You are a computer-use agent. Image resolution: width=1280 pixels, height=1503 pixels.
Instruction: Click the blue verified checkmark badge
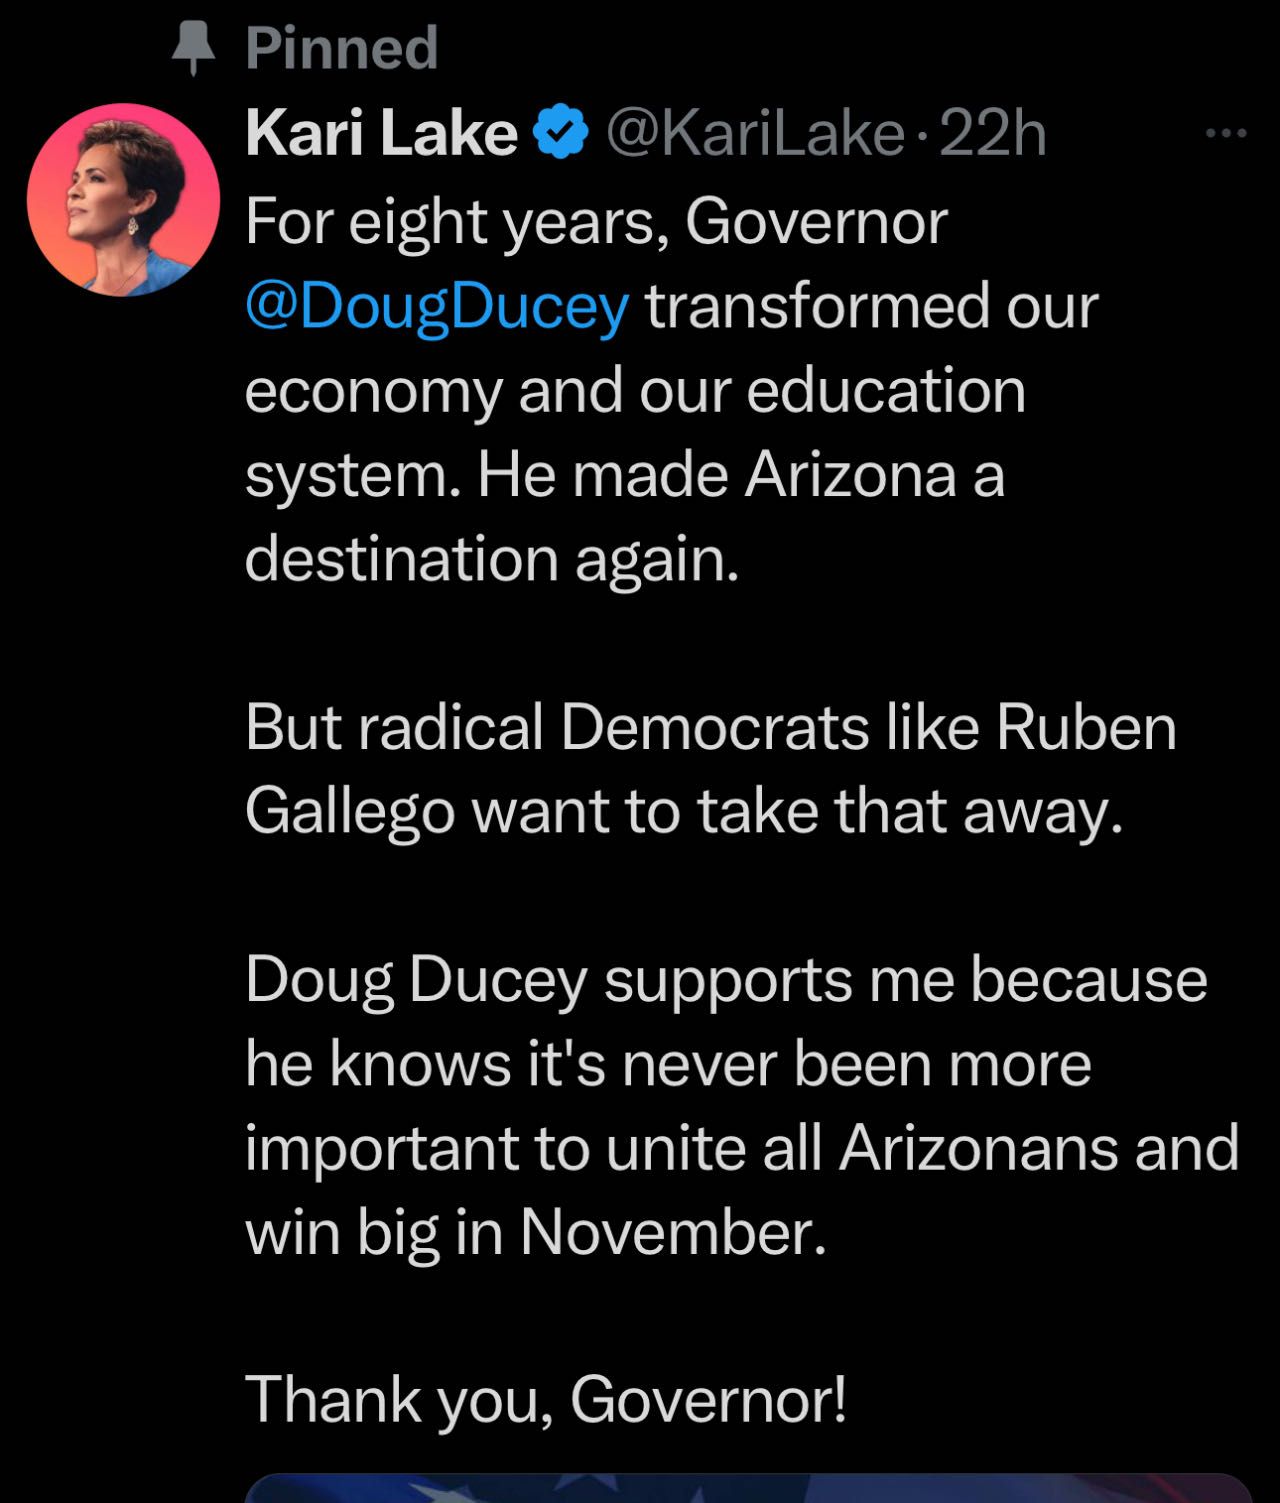pos(562,134)
